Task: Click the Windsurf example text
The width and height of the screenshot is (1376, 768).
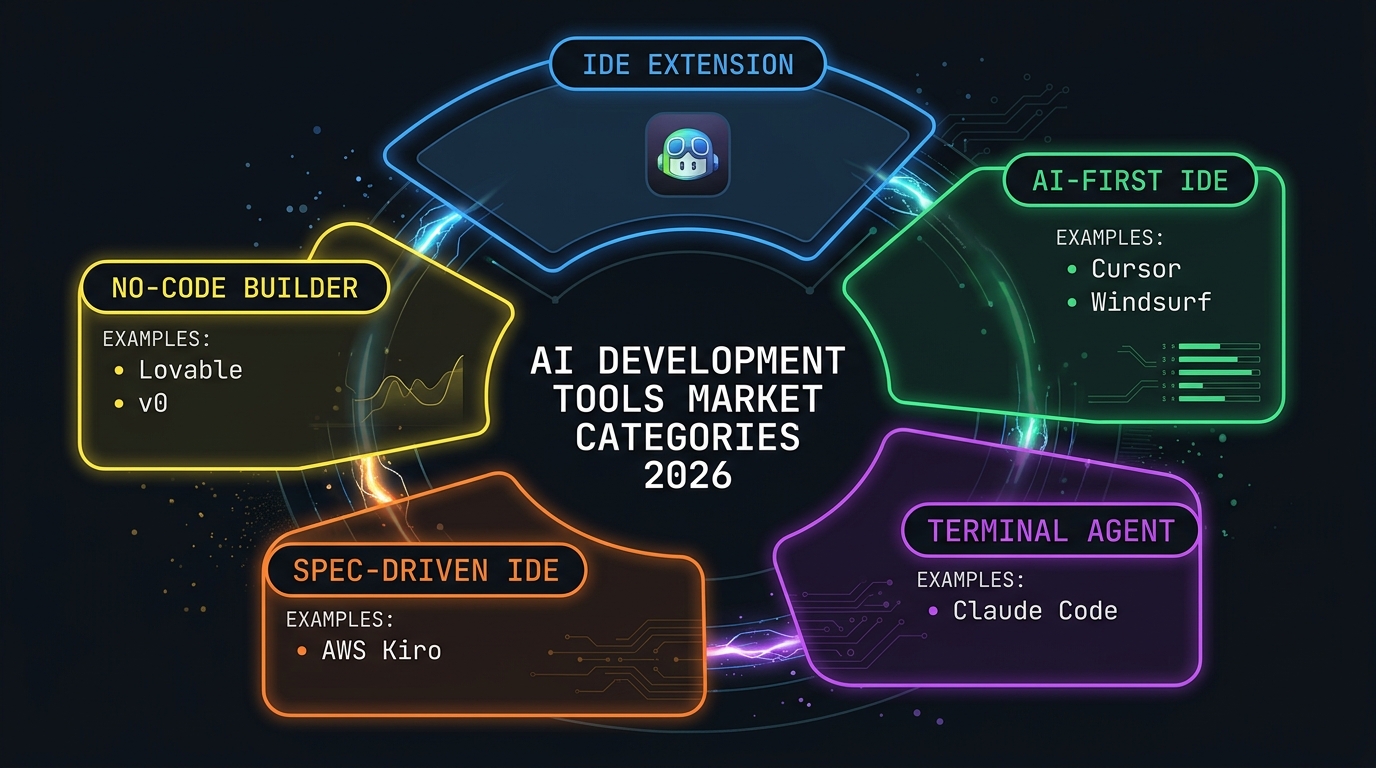Action: click(1150, 301)
